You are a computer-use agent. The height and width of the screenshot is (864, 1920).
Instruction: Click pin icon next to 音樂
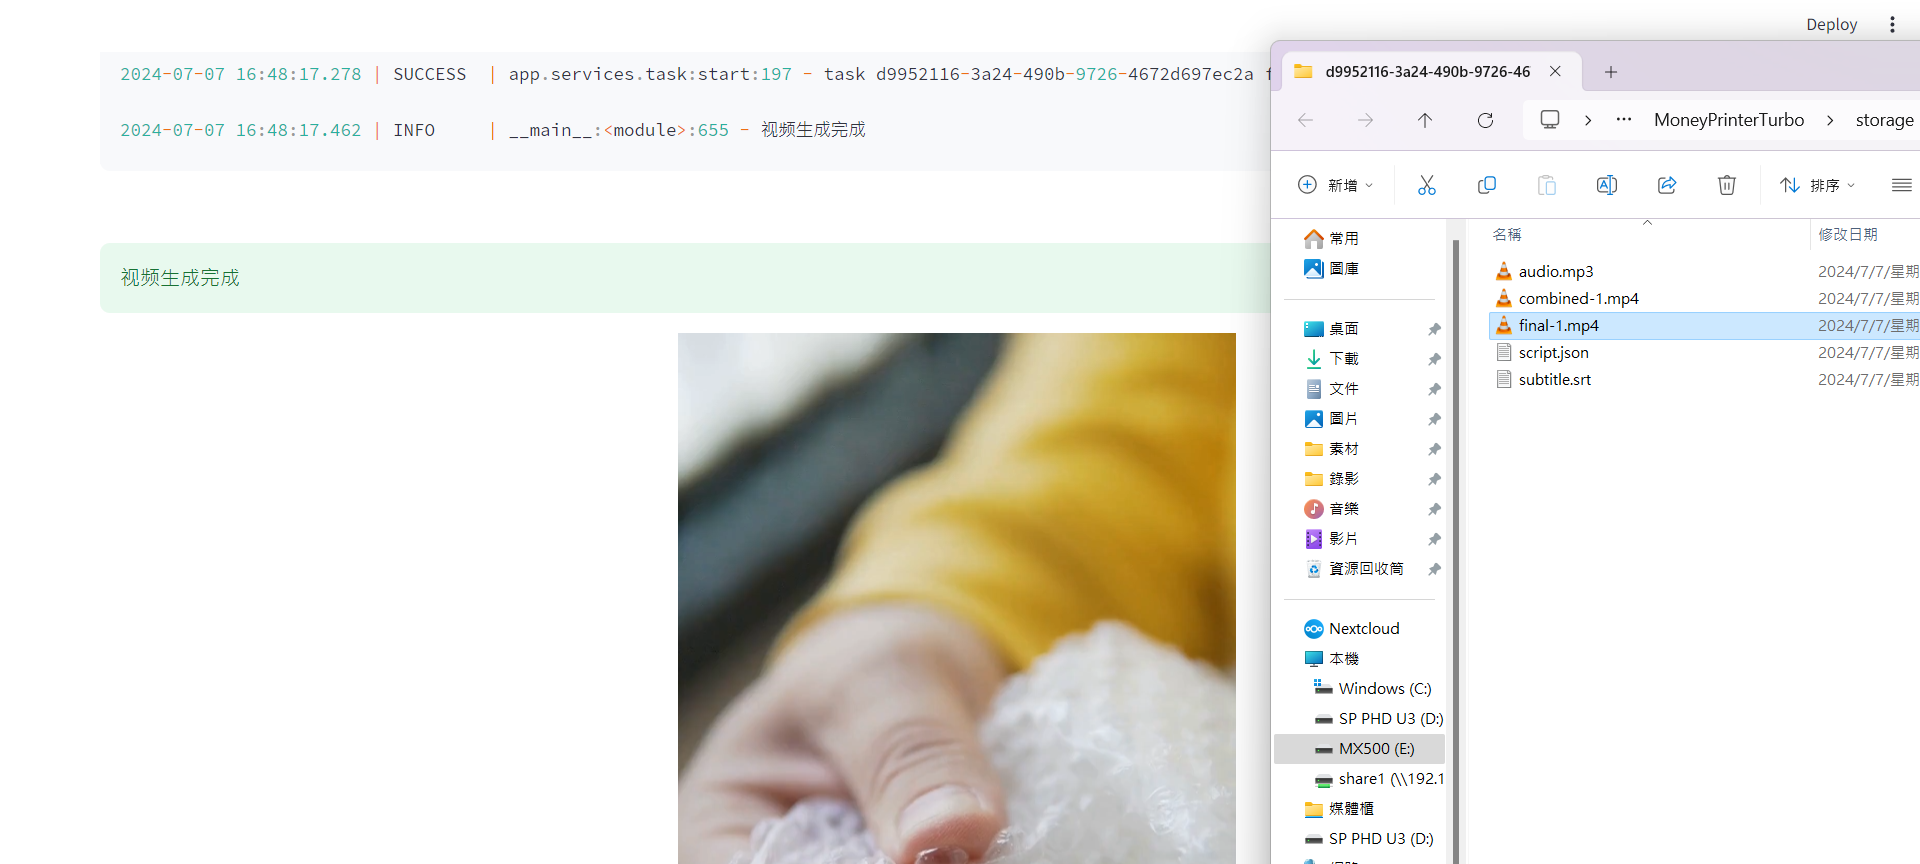click(1434, 509)
